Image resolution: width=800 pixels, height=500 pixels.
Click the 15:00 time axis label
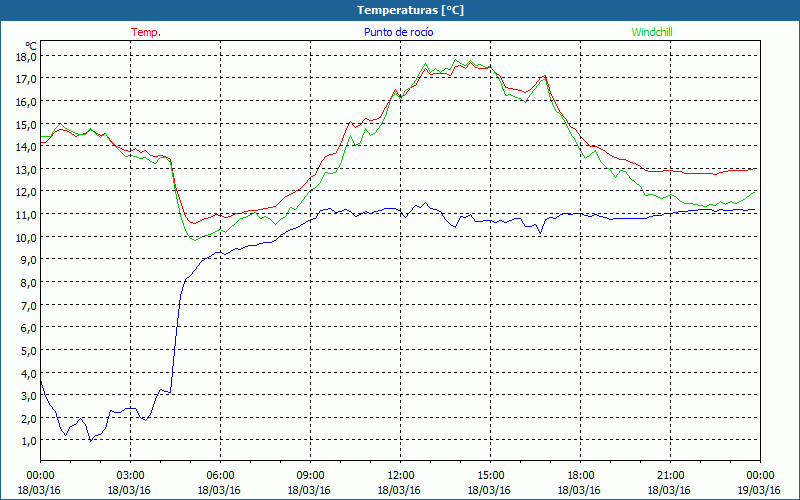(490, 475)
